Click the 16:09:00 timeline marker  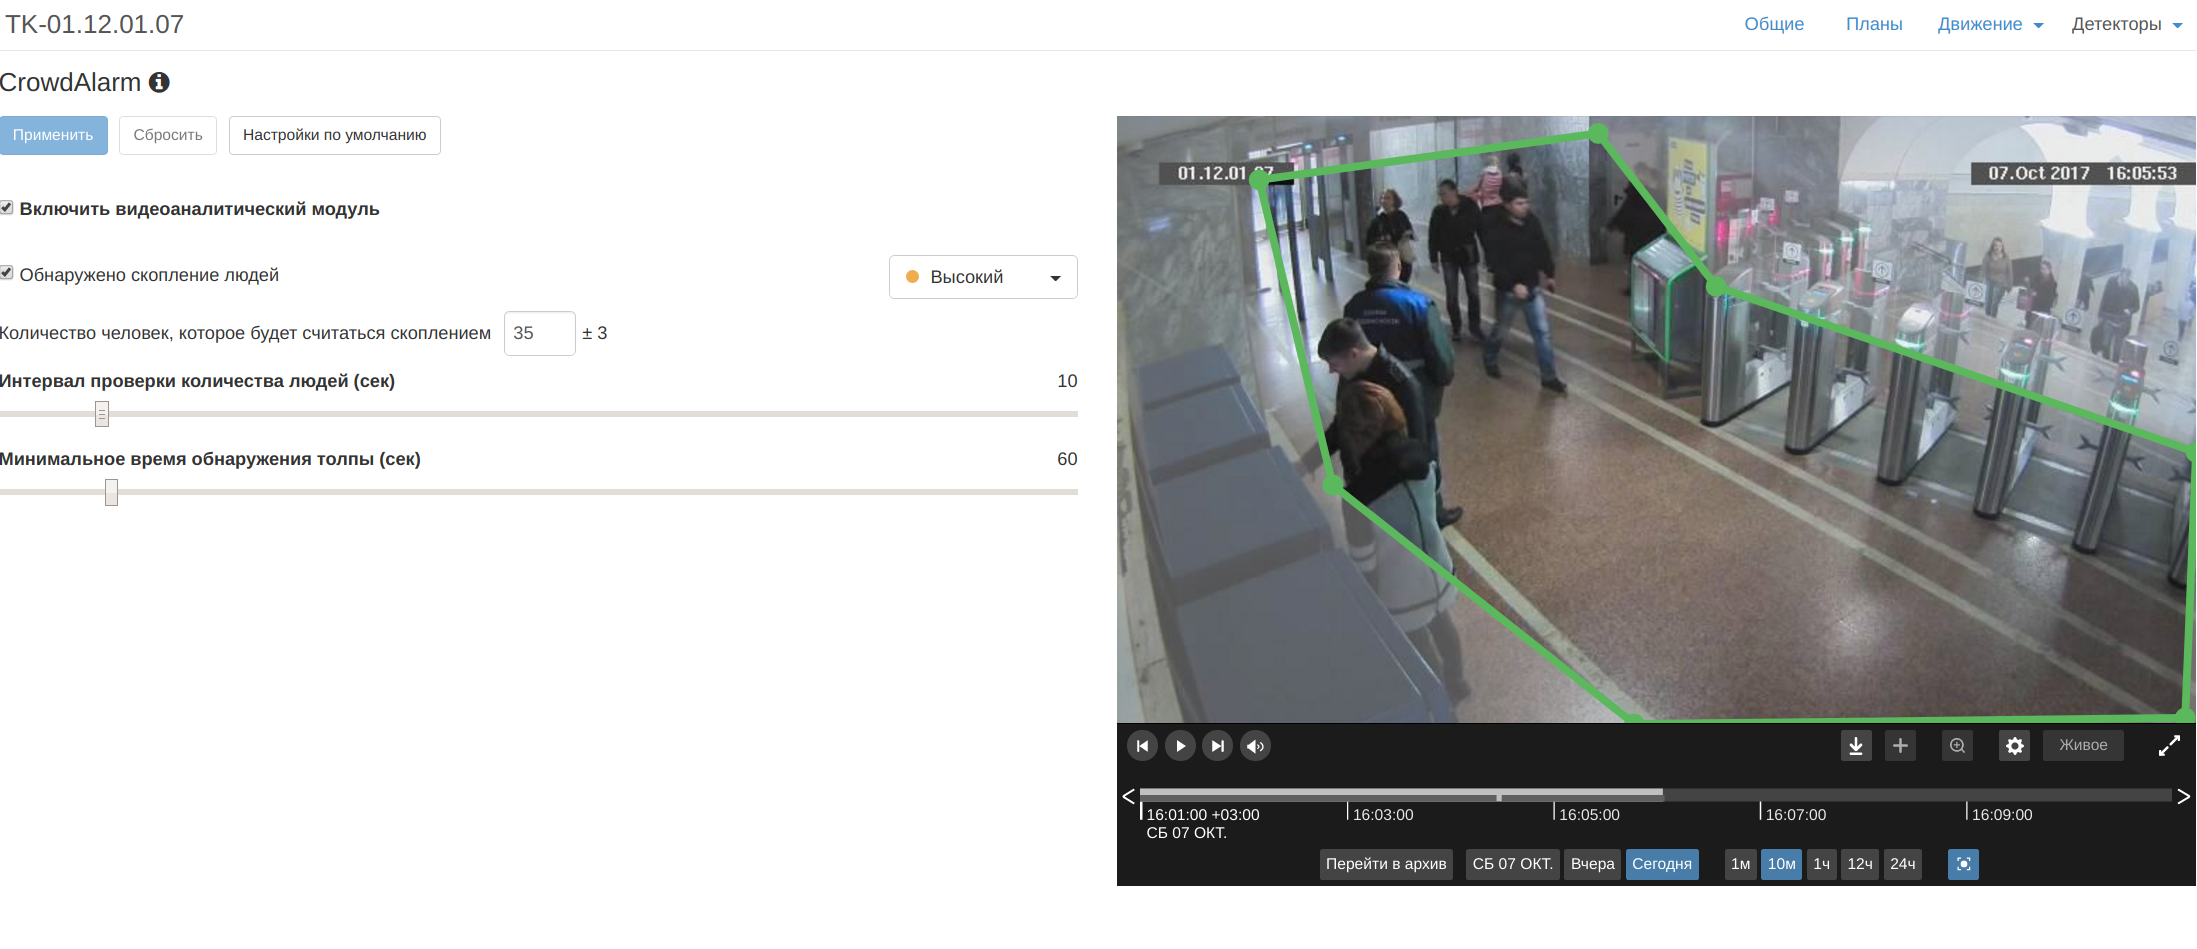pyautogui.click(x=2002, y=814)
